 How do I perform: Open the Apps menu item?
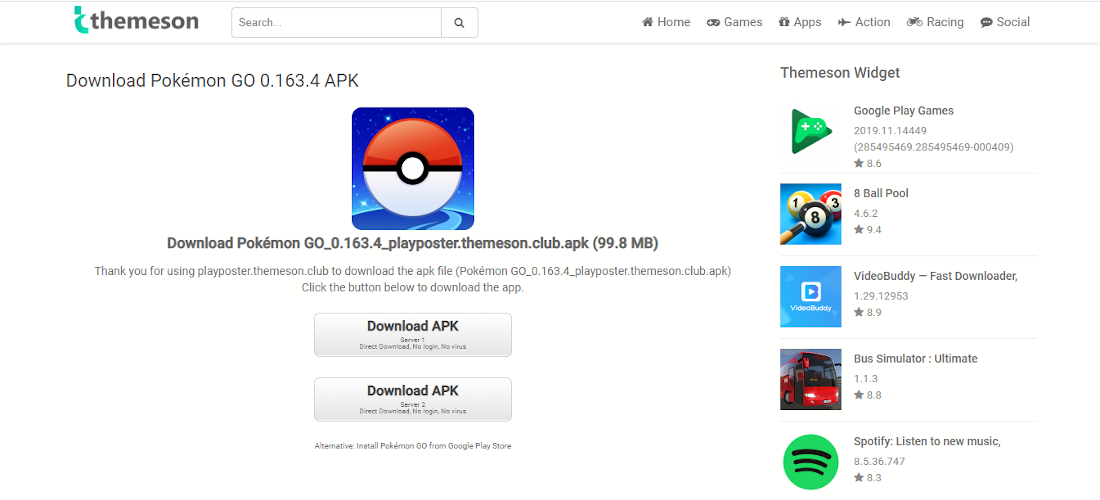[x=800, y=22]
